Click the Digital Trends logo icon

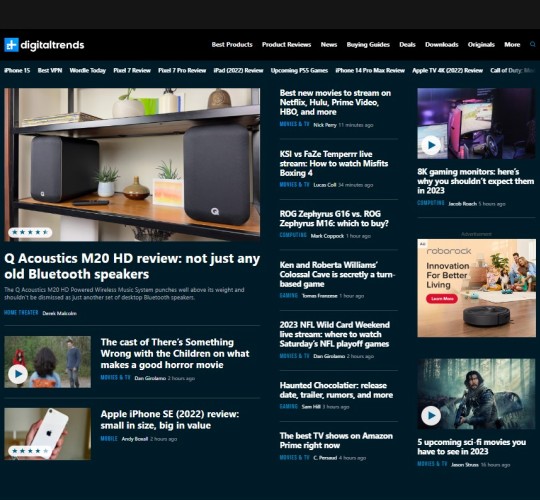pos(11,45)
